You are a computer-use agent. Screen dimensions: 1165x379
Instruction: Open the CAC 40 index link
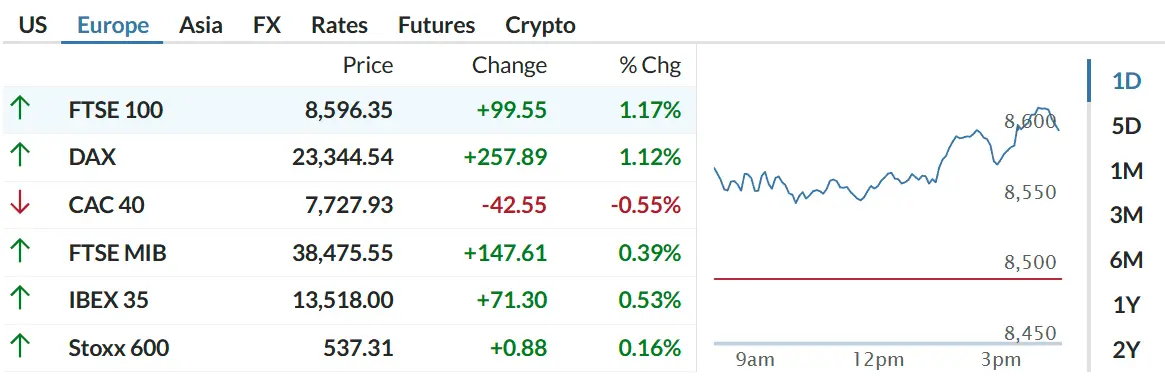(106, 205)
